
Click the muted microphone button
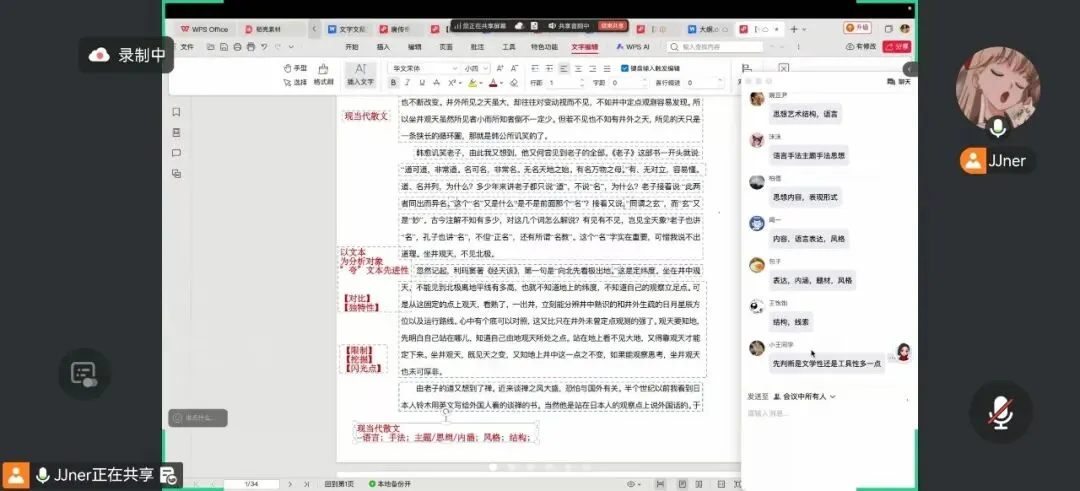(1000, 412)
